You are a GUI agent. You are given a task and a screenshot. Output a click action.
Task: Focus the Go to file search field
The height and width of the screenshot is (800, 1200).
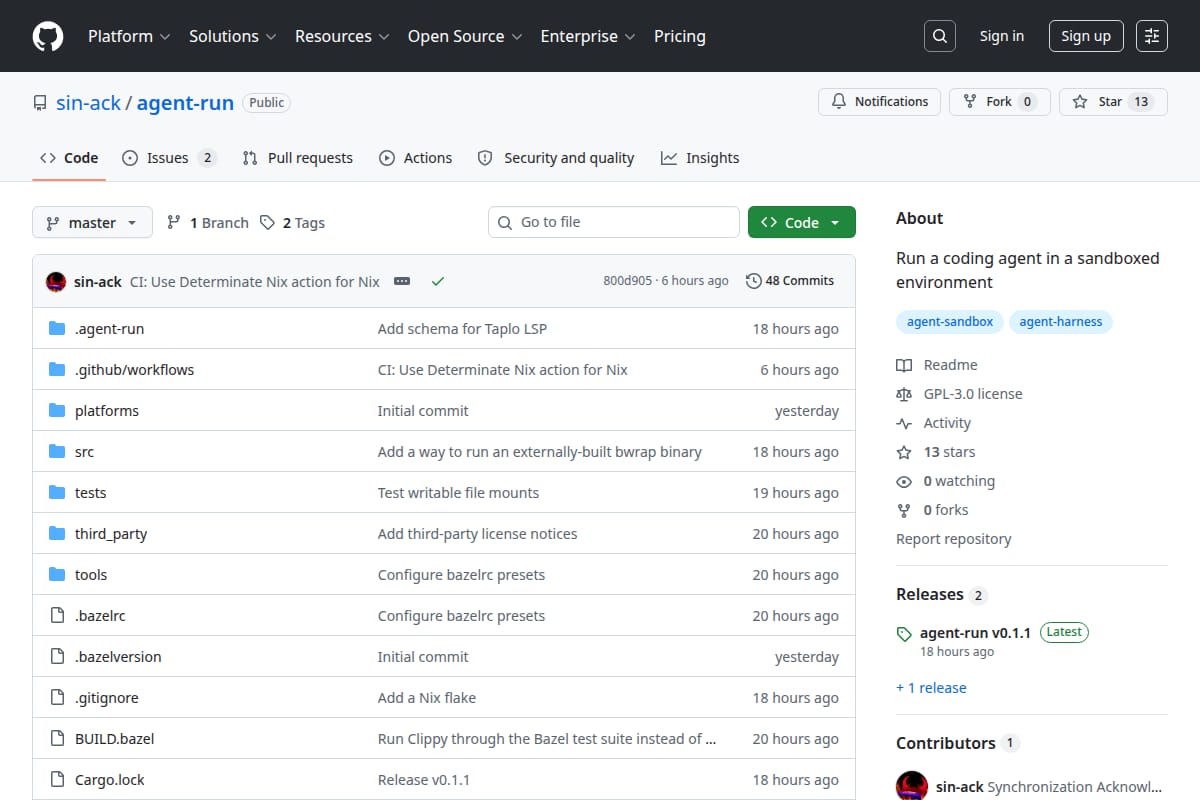point(614,222)
